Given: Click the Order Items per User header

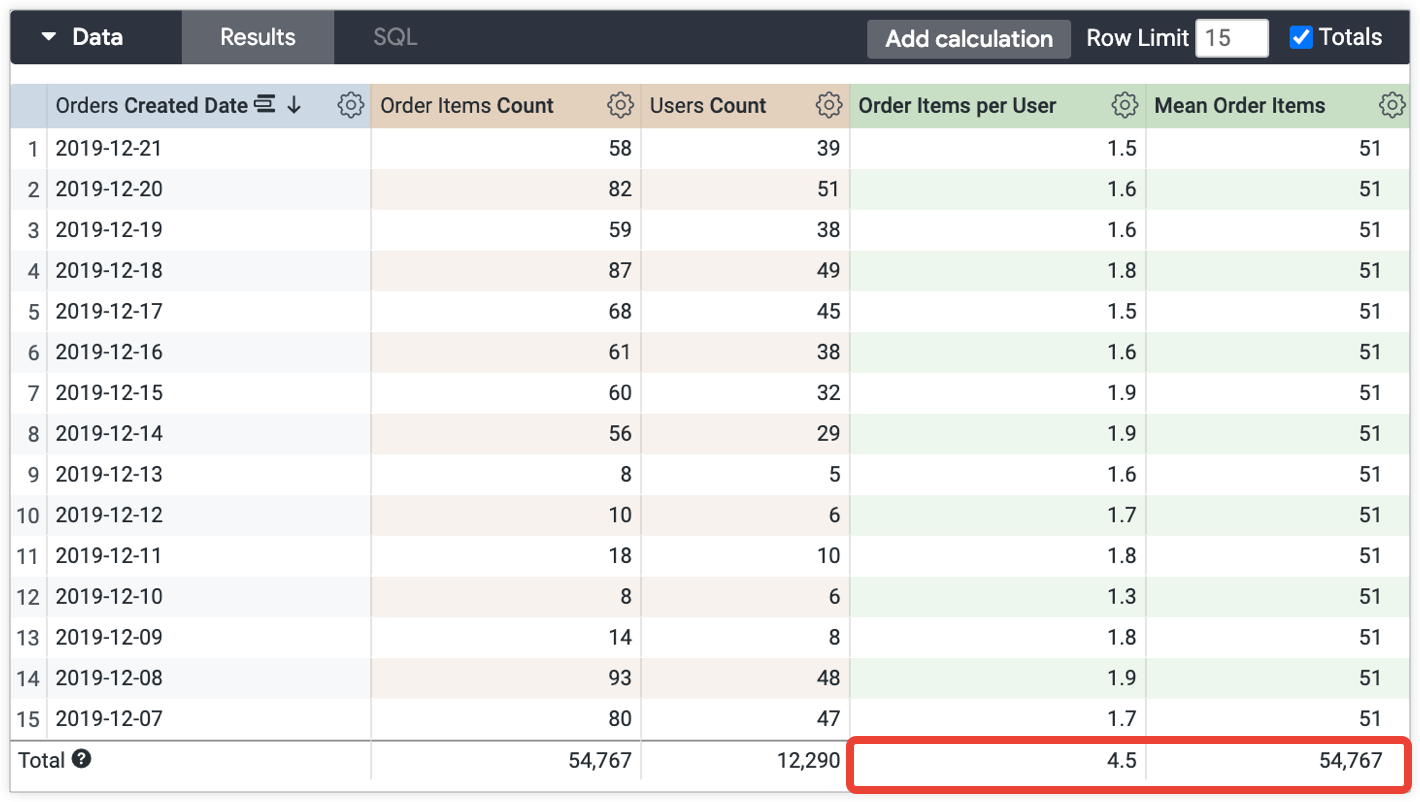Looking at the screenshot, I should tap(957, 105).
